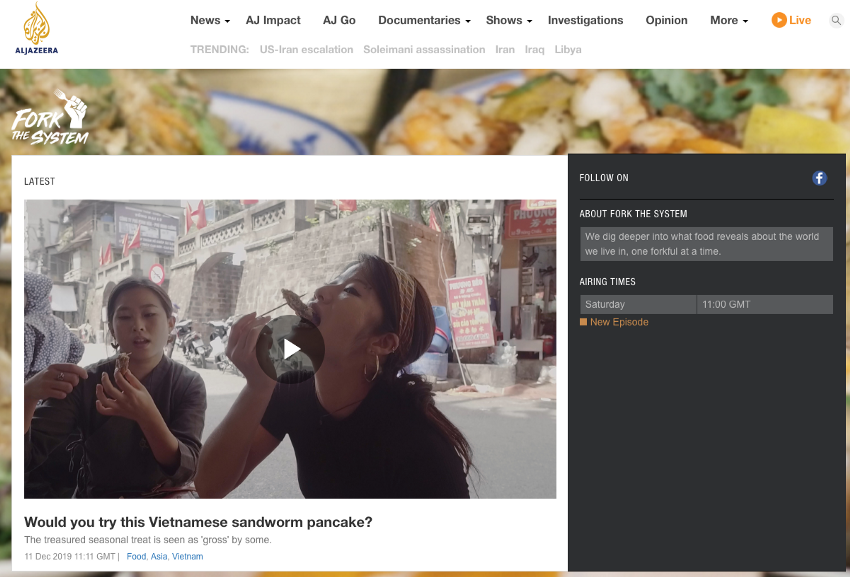Click the Al Jazeera logo
This screenshot has width=850, height=577.
click(36, 28)
